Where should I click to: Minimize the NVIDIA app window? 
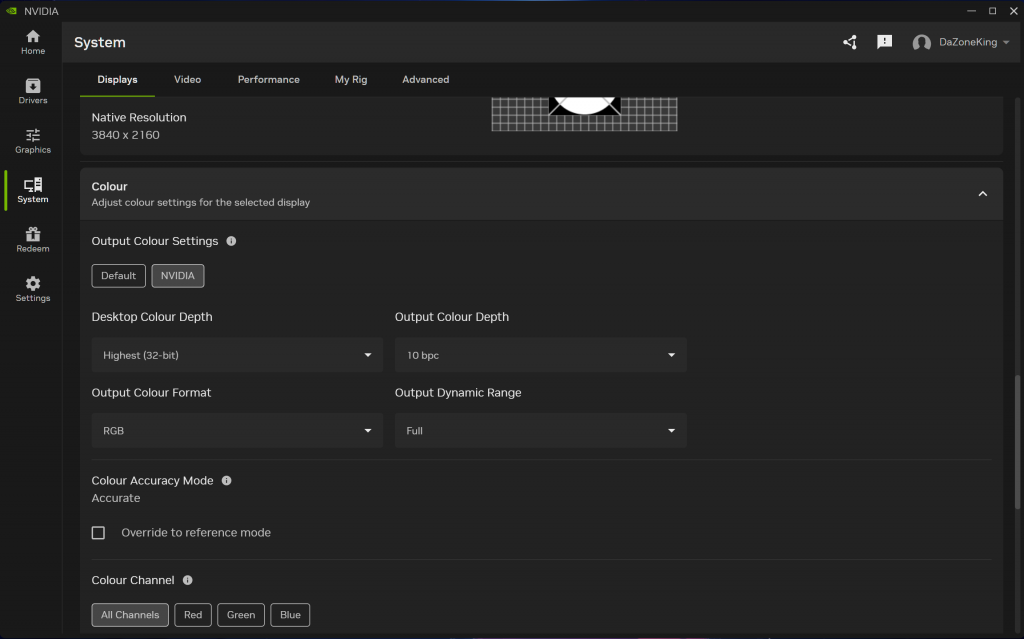click(x=971, y=11)
